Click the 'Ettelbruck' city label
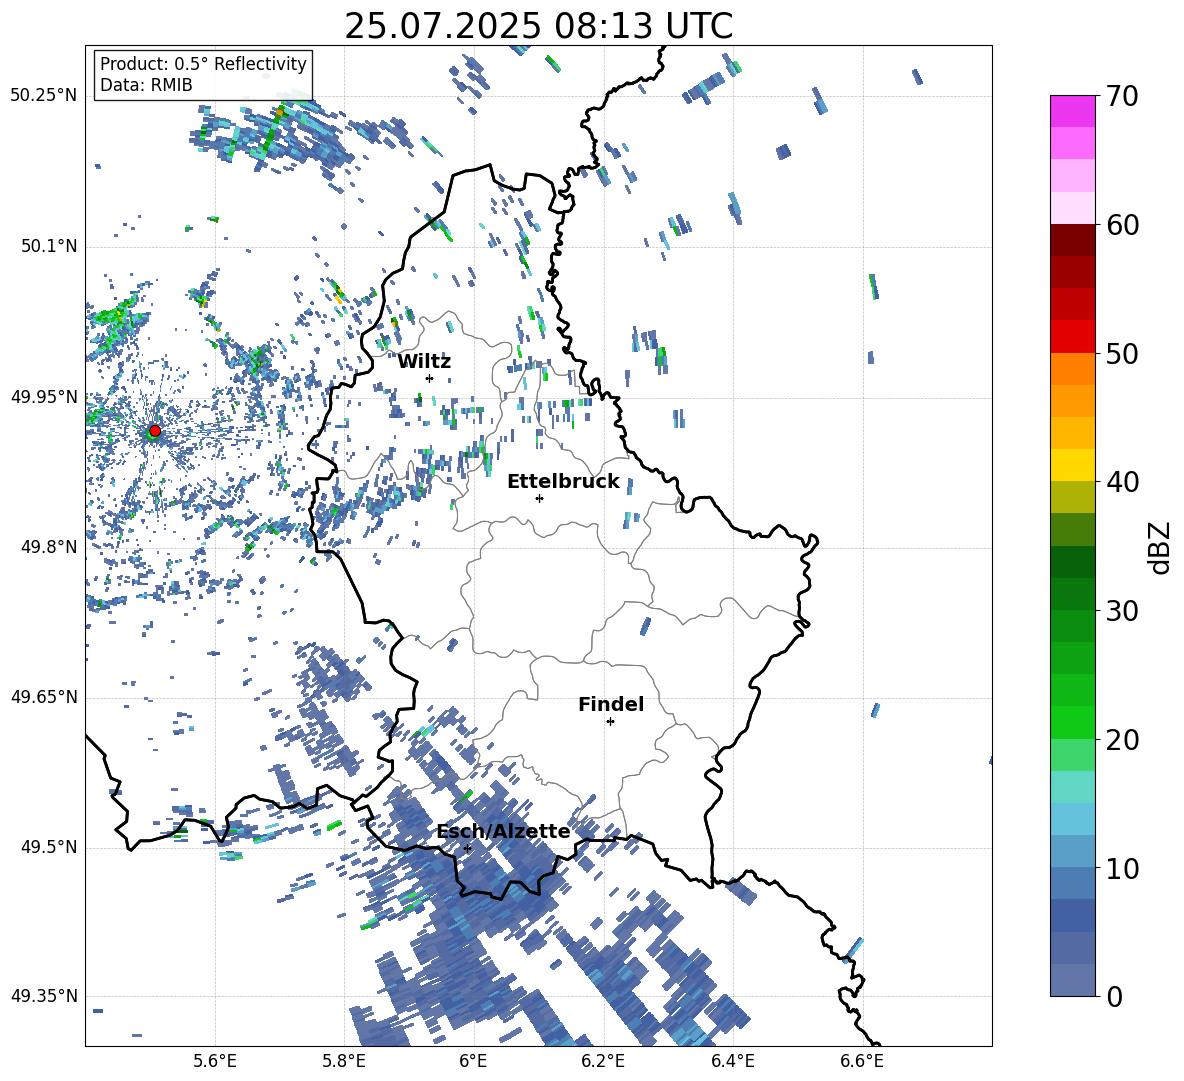Screen dimensions: 1184x1081 [563, 482]
